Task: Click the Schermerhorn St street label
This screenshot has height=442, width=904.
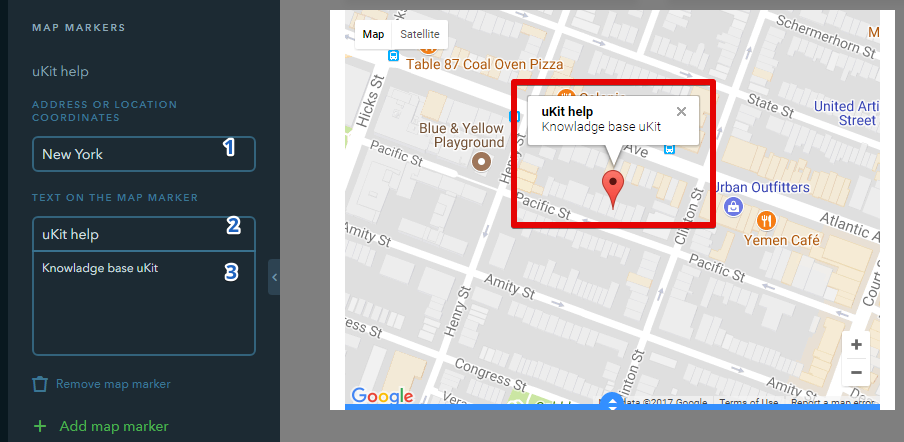Action: pos(826,36)
